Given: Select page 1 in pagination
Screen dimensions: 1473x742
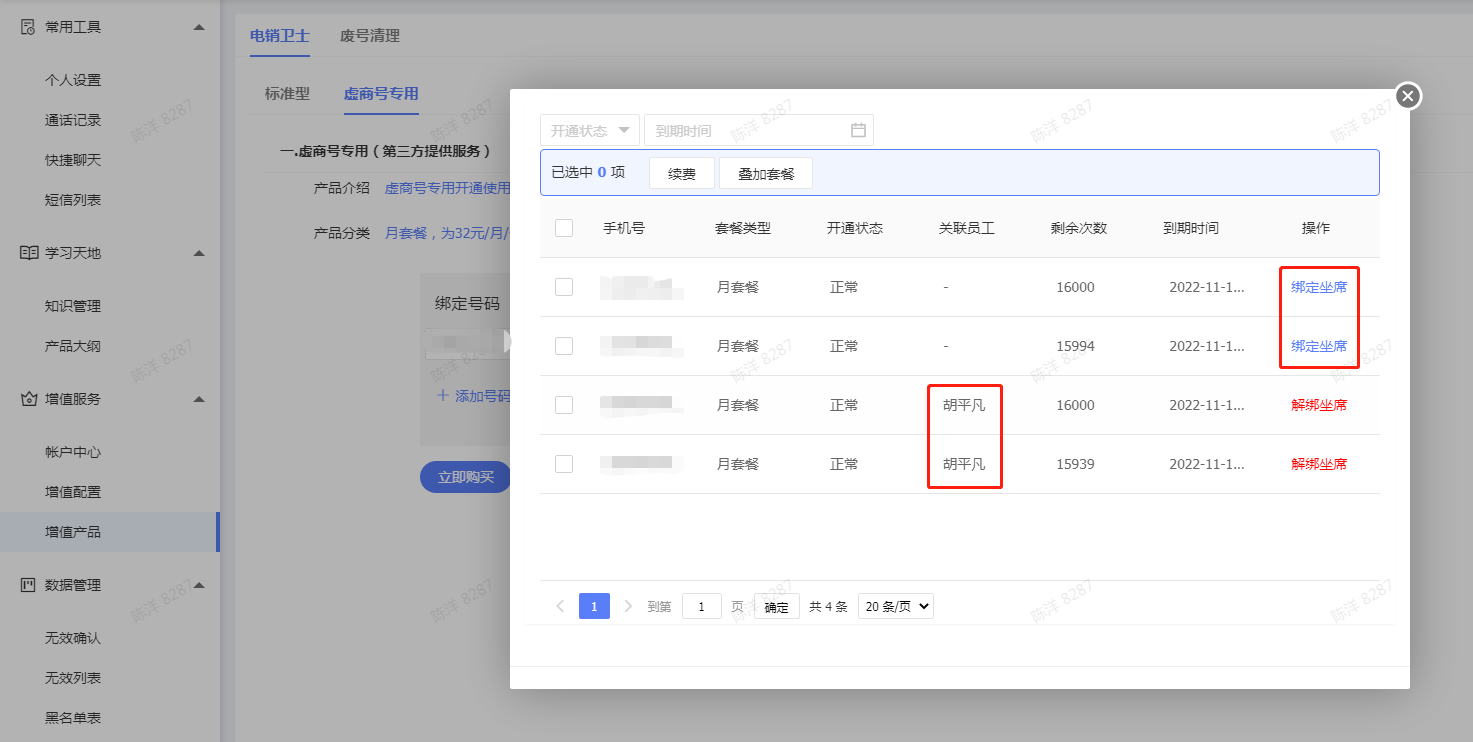Looking at the screenshot, I should point(594,606).
